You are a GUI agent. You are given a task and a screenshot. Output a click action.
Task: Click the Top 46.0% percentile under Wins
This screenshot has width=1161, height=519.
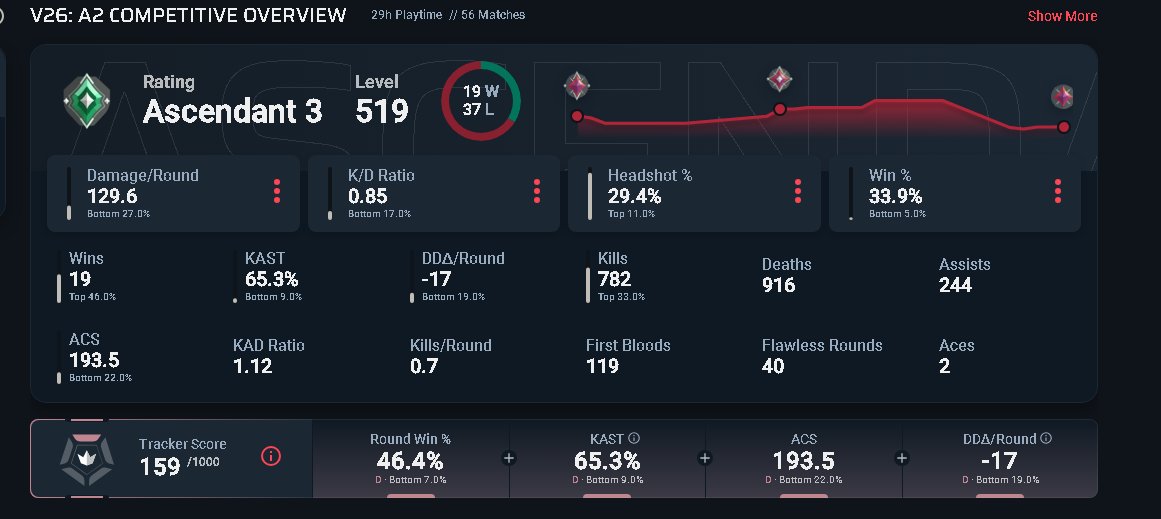(93, 297)
